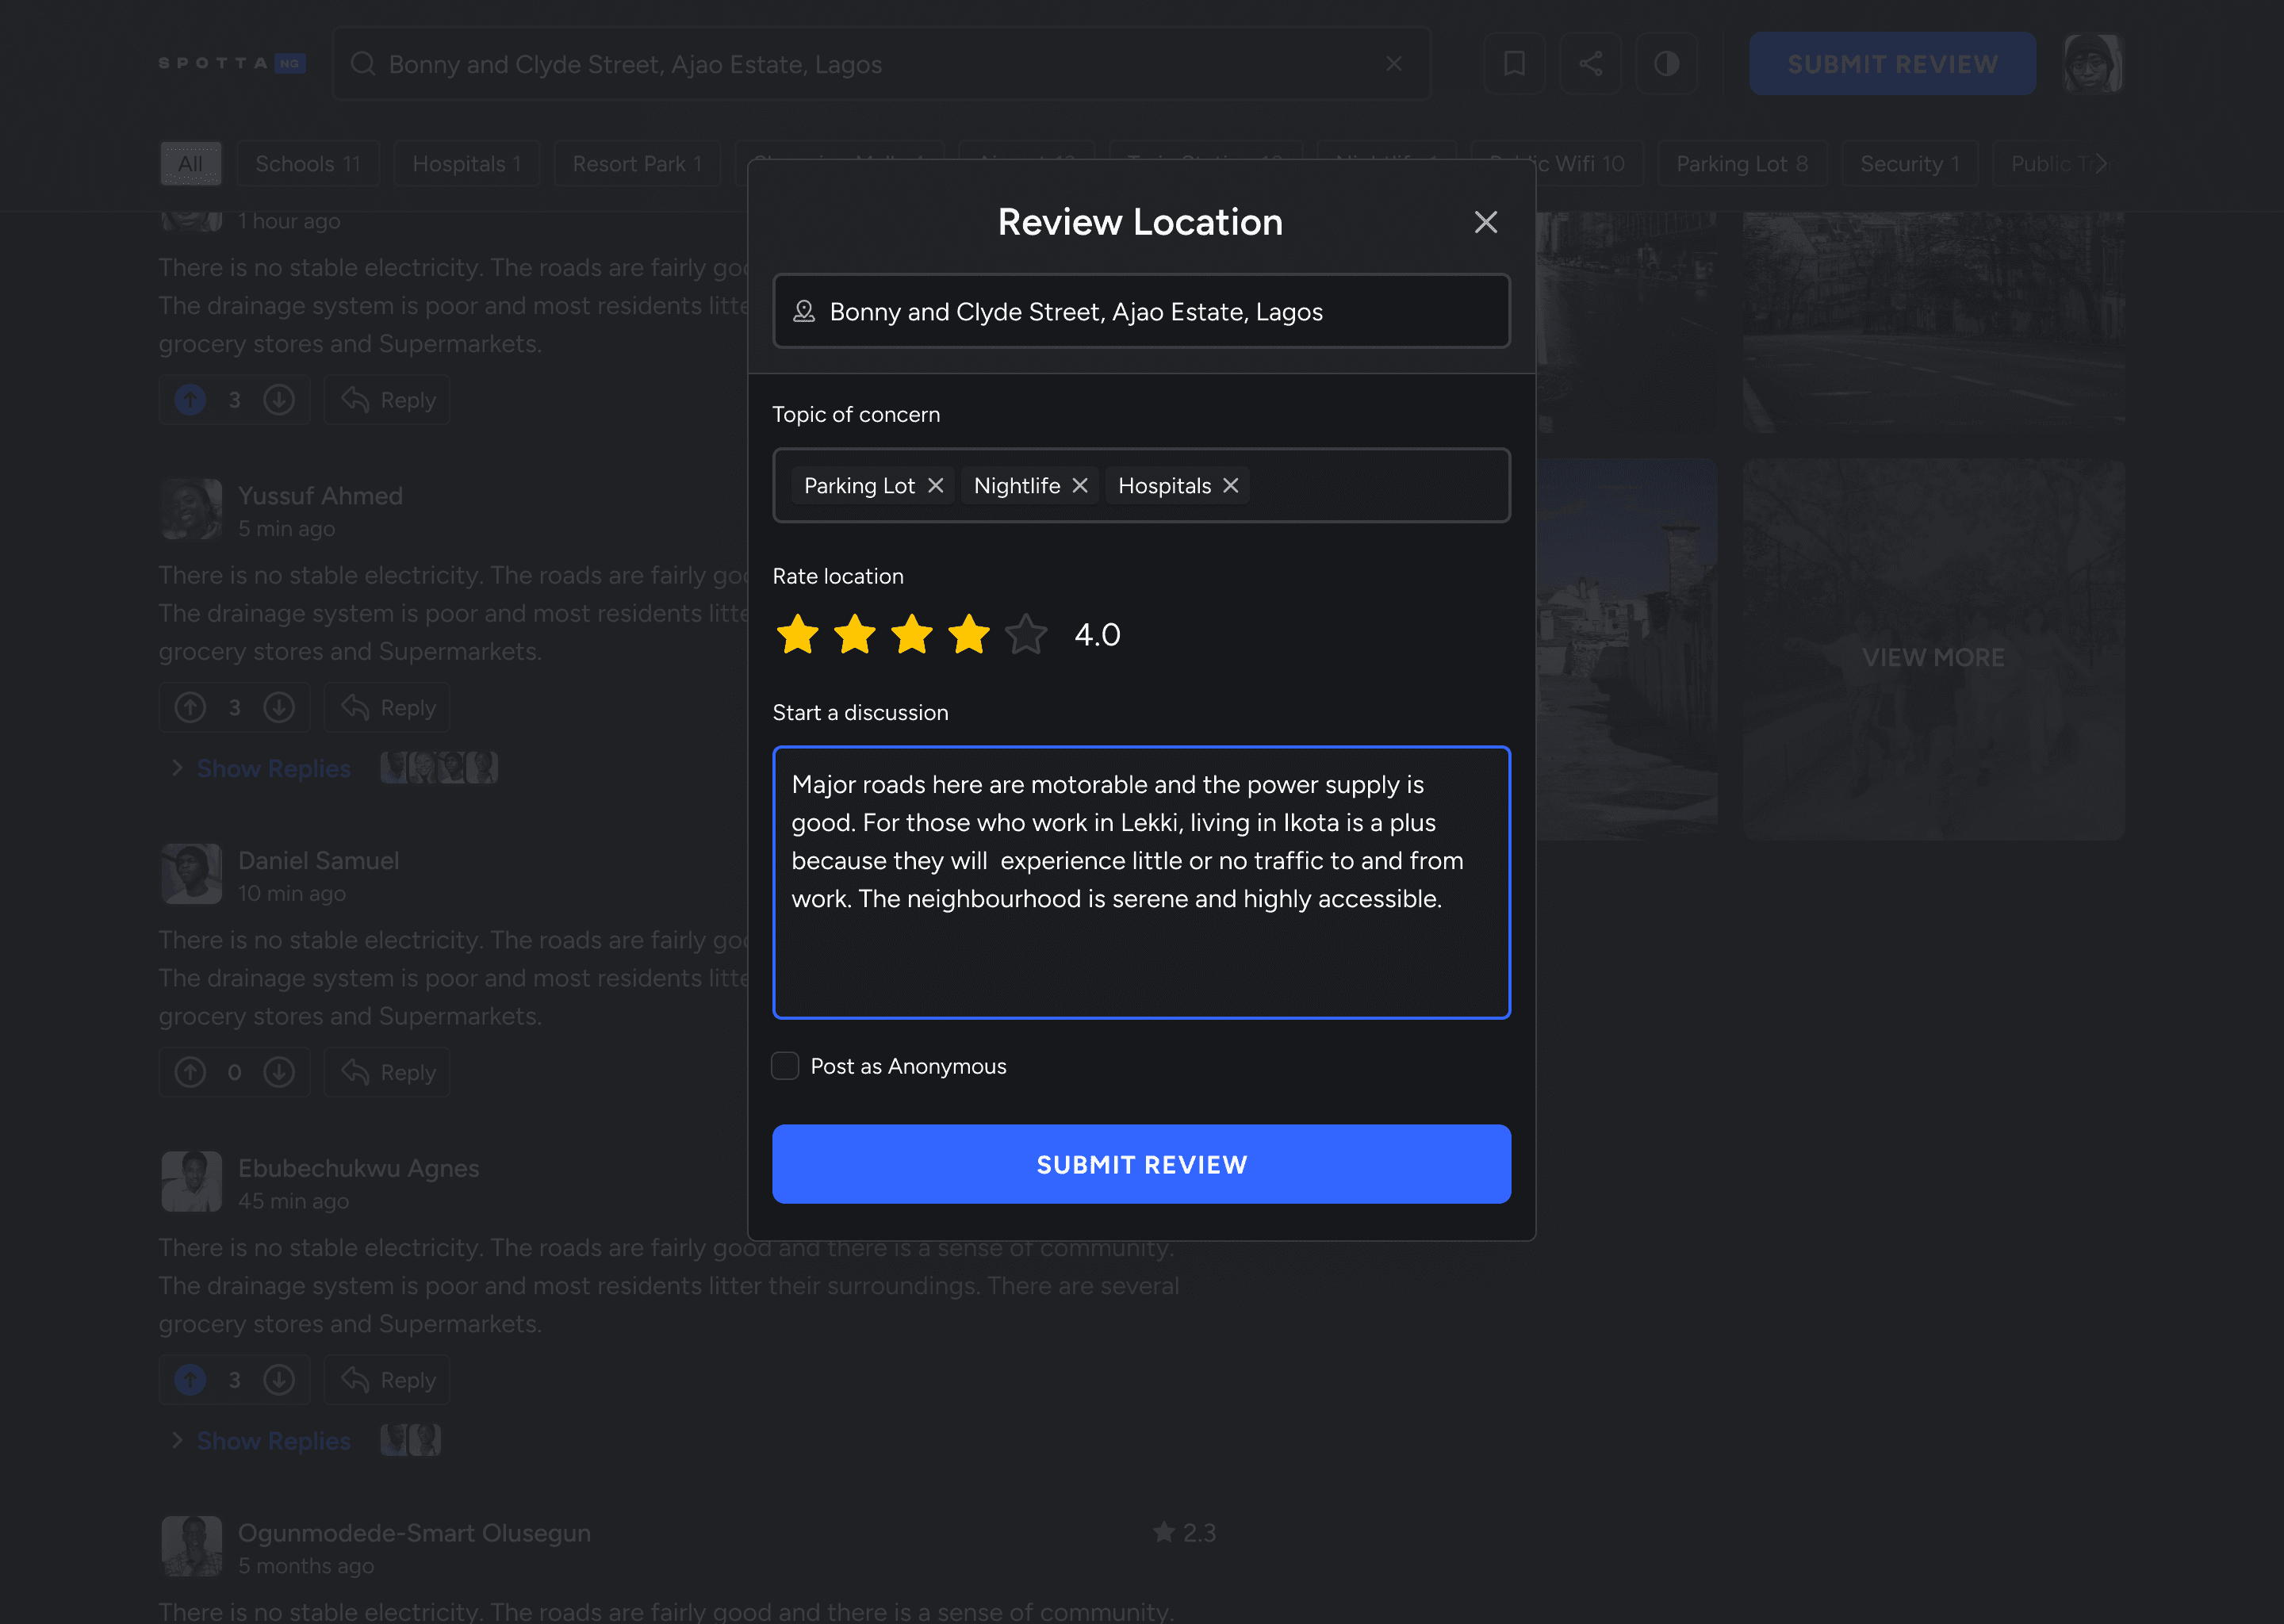Remove the Nightlife topic tag
The height and width of the screenshot is (1624, 2284).
pos(1080,485)
